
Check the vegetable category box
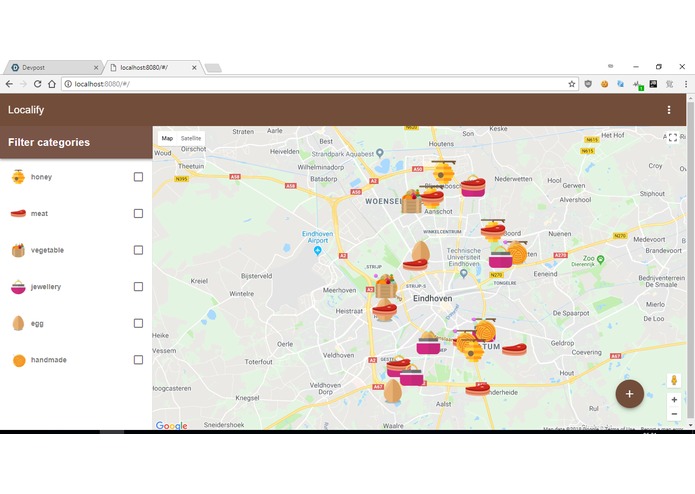[138, 250]
